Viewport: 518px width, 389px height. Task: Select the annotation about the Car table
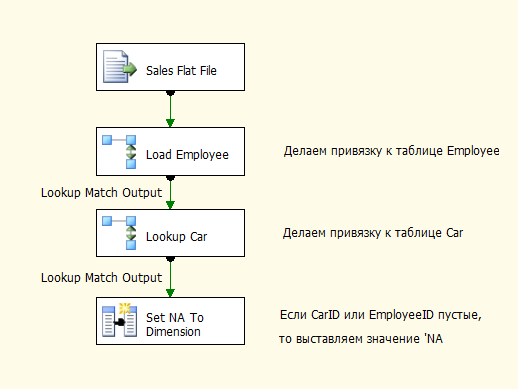pyautogui.click(x=373, y=233)
